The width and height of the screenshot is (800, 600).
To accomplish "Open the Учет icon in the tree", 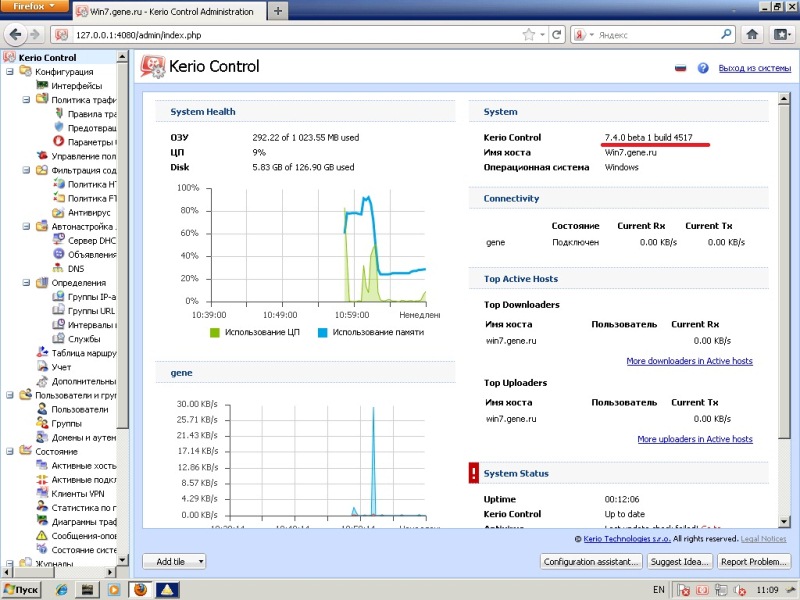I will pos(42,367).
